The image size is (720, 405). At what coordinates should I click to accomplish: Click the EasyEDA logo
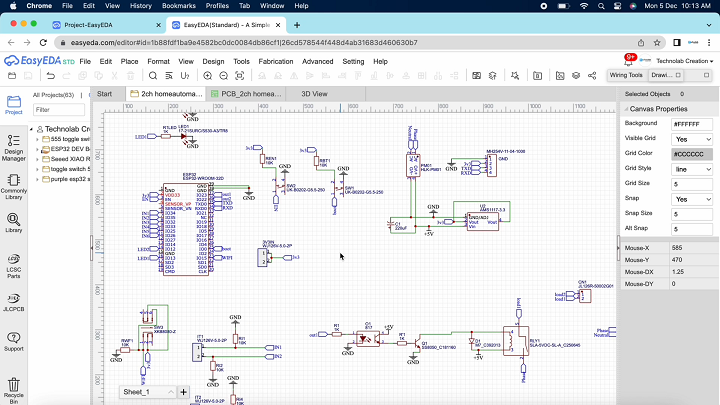click(39, 61)
